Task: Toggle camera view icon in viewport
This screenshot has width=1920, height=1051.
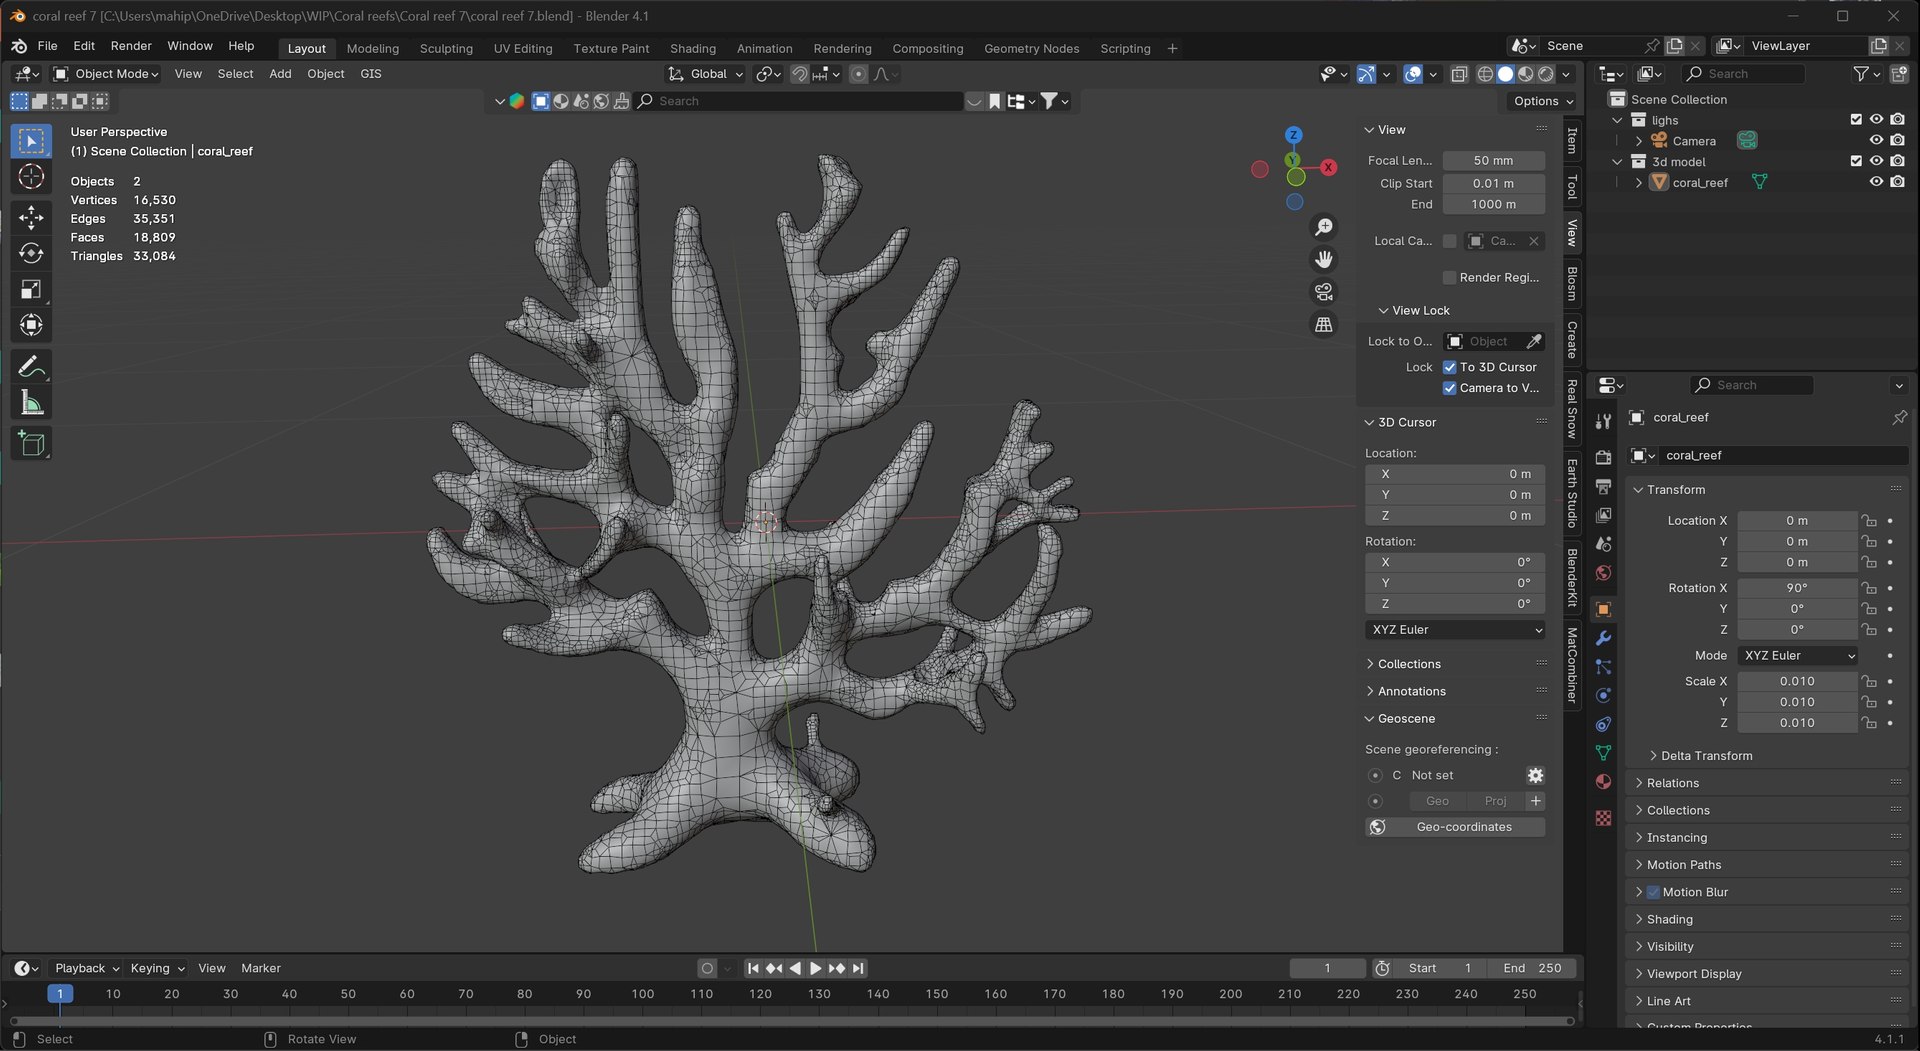Action: pos(1323,292)
